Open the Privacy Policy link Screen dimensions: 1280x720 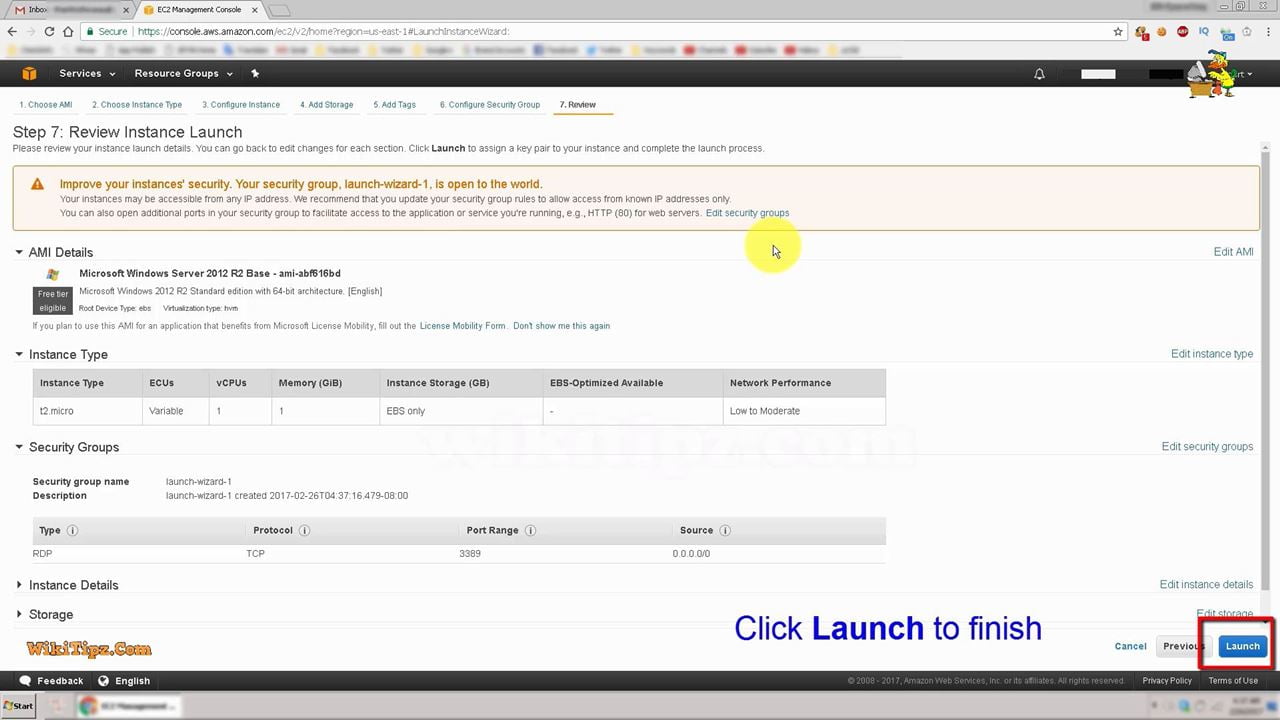coord(1167,681)
